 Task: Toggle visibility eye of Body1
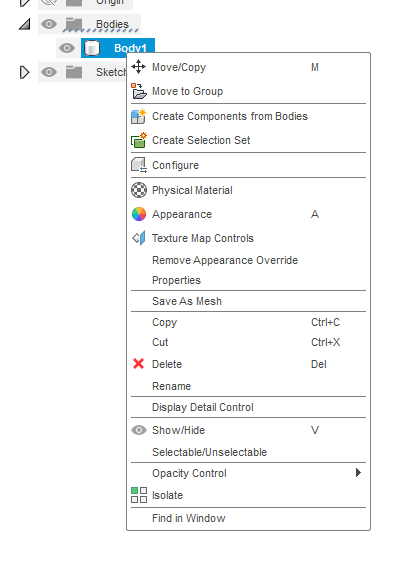pyautogui.click(x=67, y=48)
